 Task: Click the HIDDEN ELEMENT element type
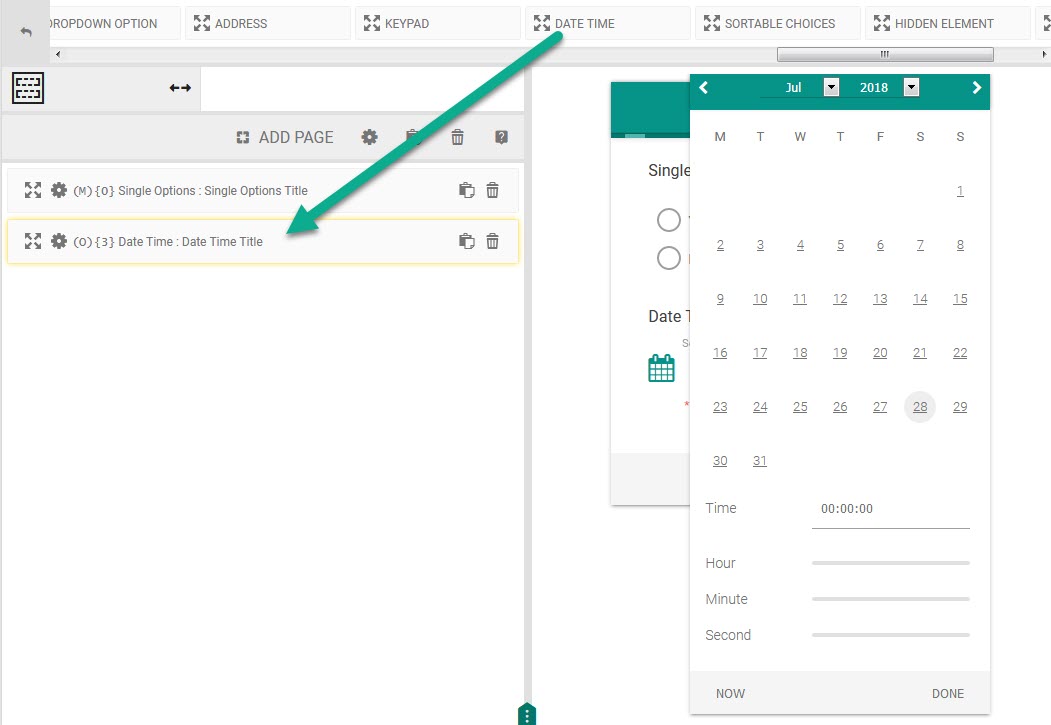tap(948, 23)
